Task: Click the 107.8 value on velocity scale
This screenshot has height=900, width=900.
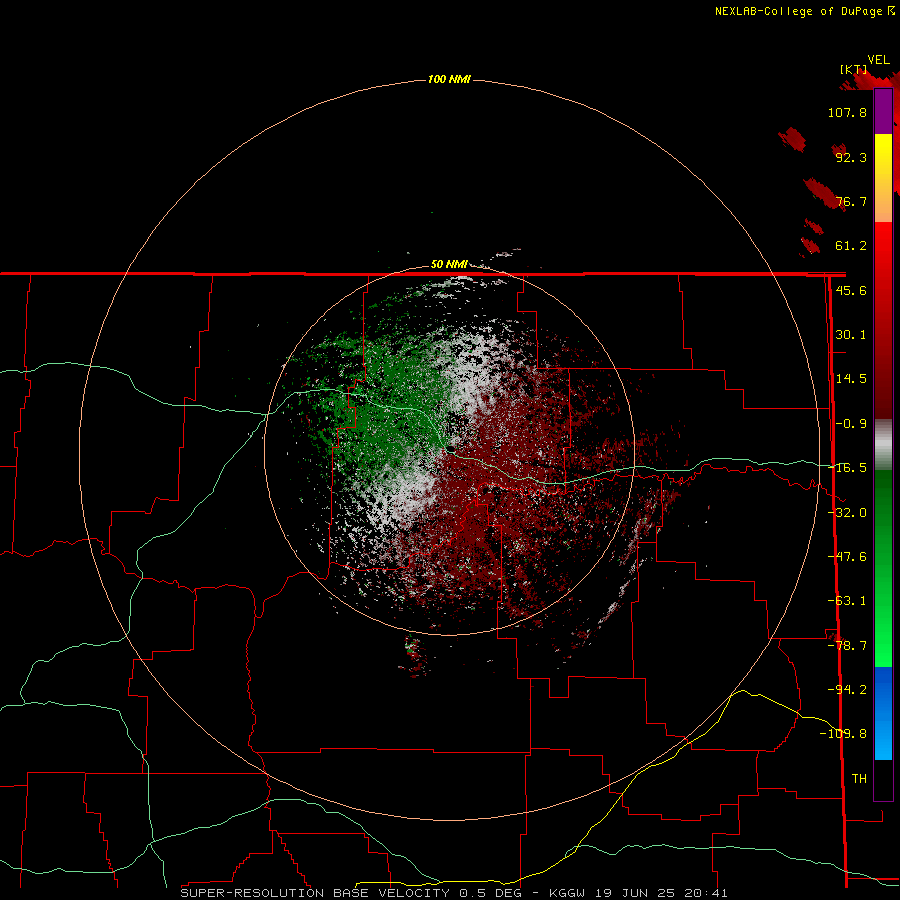Action: click(x=847, y=112)
